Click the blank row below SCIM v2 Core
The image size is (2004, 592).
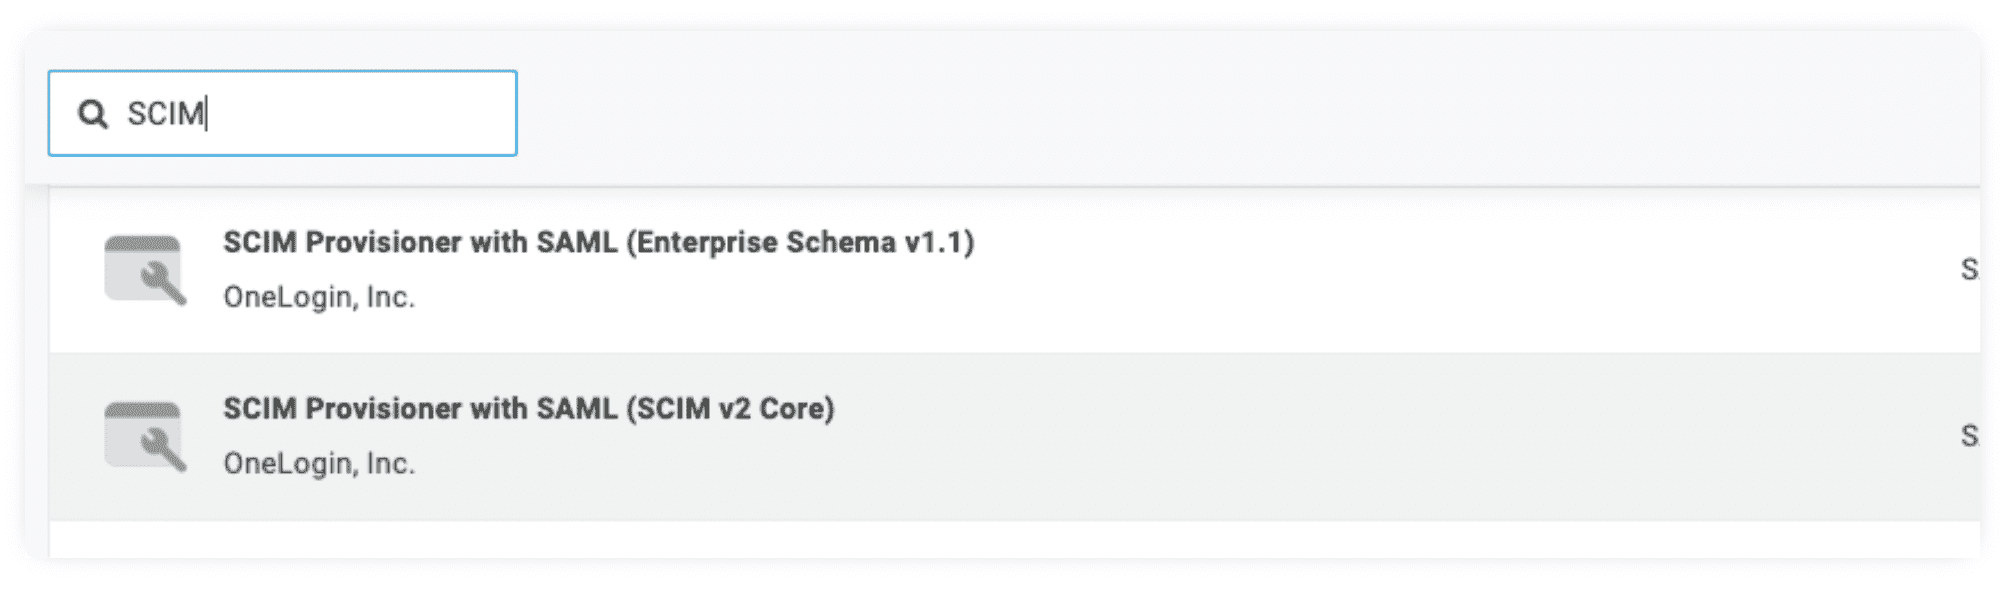(x=1000, y=540)
